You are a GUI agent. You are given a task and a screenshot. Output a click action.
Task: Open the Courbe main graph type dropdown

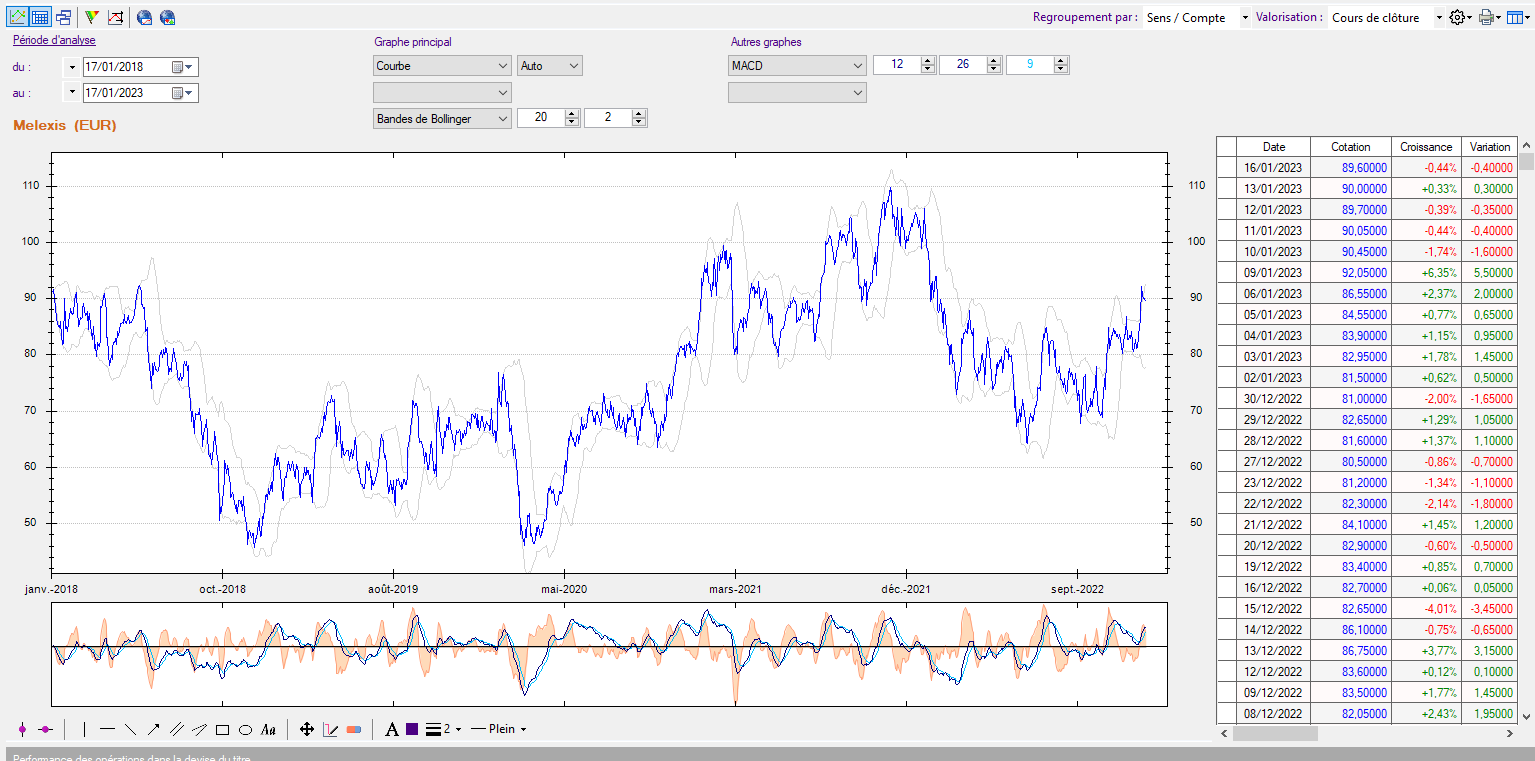tap(442, 66)
